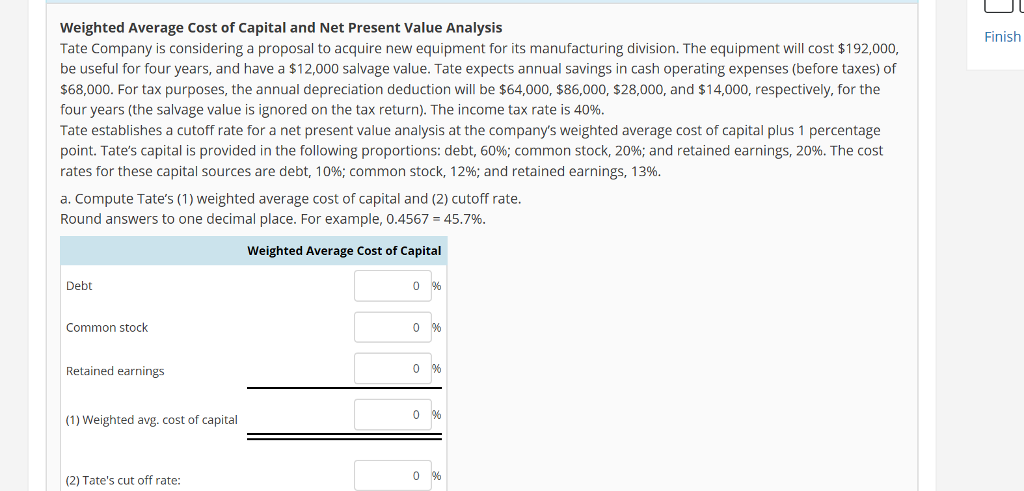Select the Retained earnings percentage input field
The width and height of the screenshot is (1024, 491).
pyautogui.click(x=392, y=368)
